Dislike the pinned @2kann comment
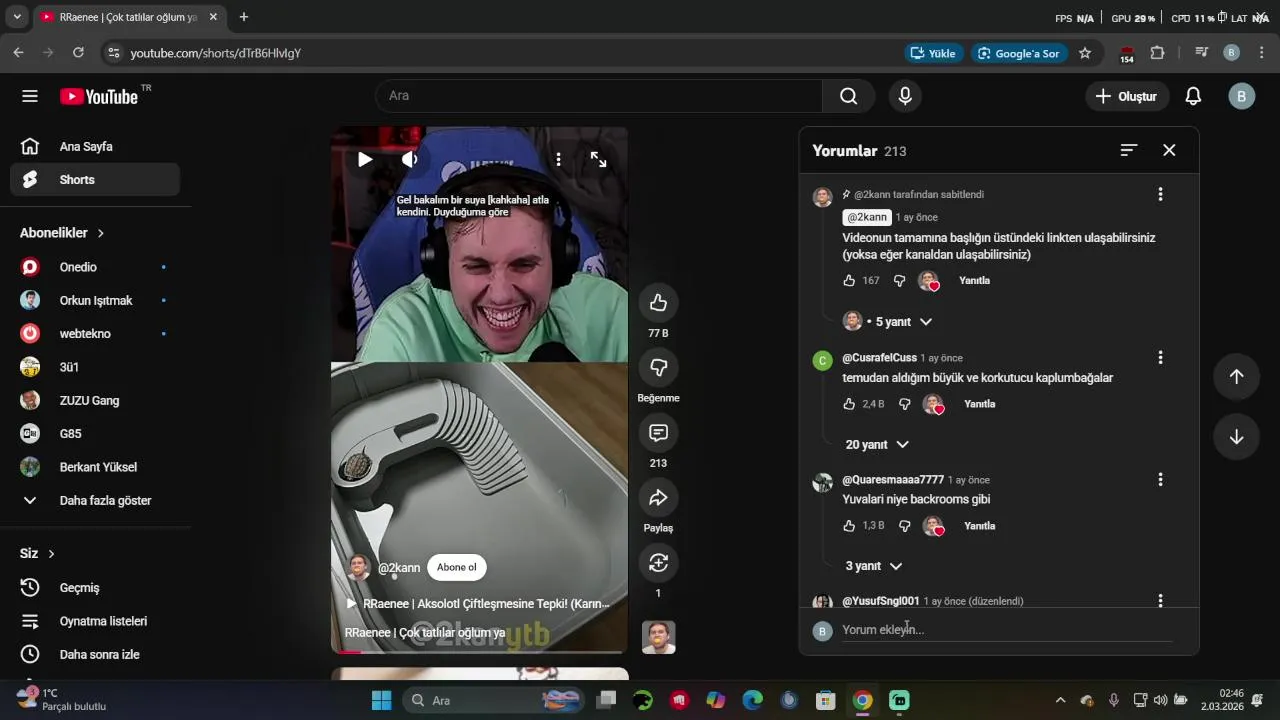 (899, 281)
